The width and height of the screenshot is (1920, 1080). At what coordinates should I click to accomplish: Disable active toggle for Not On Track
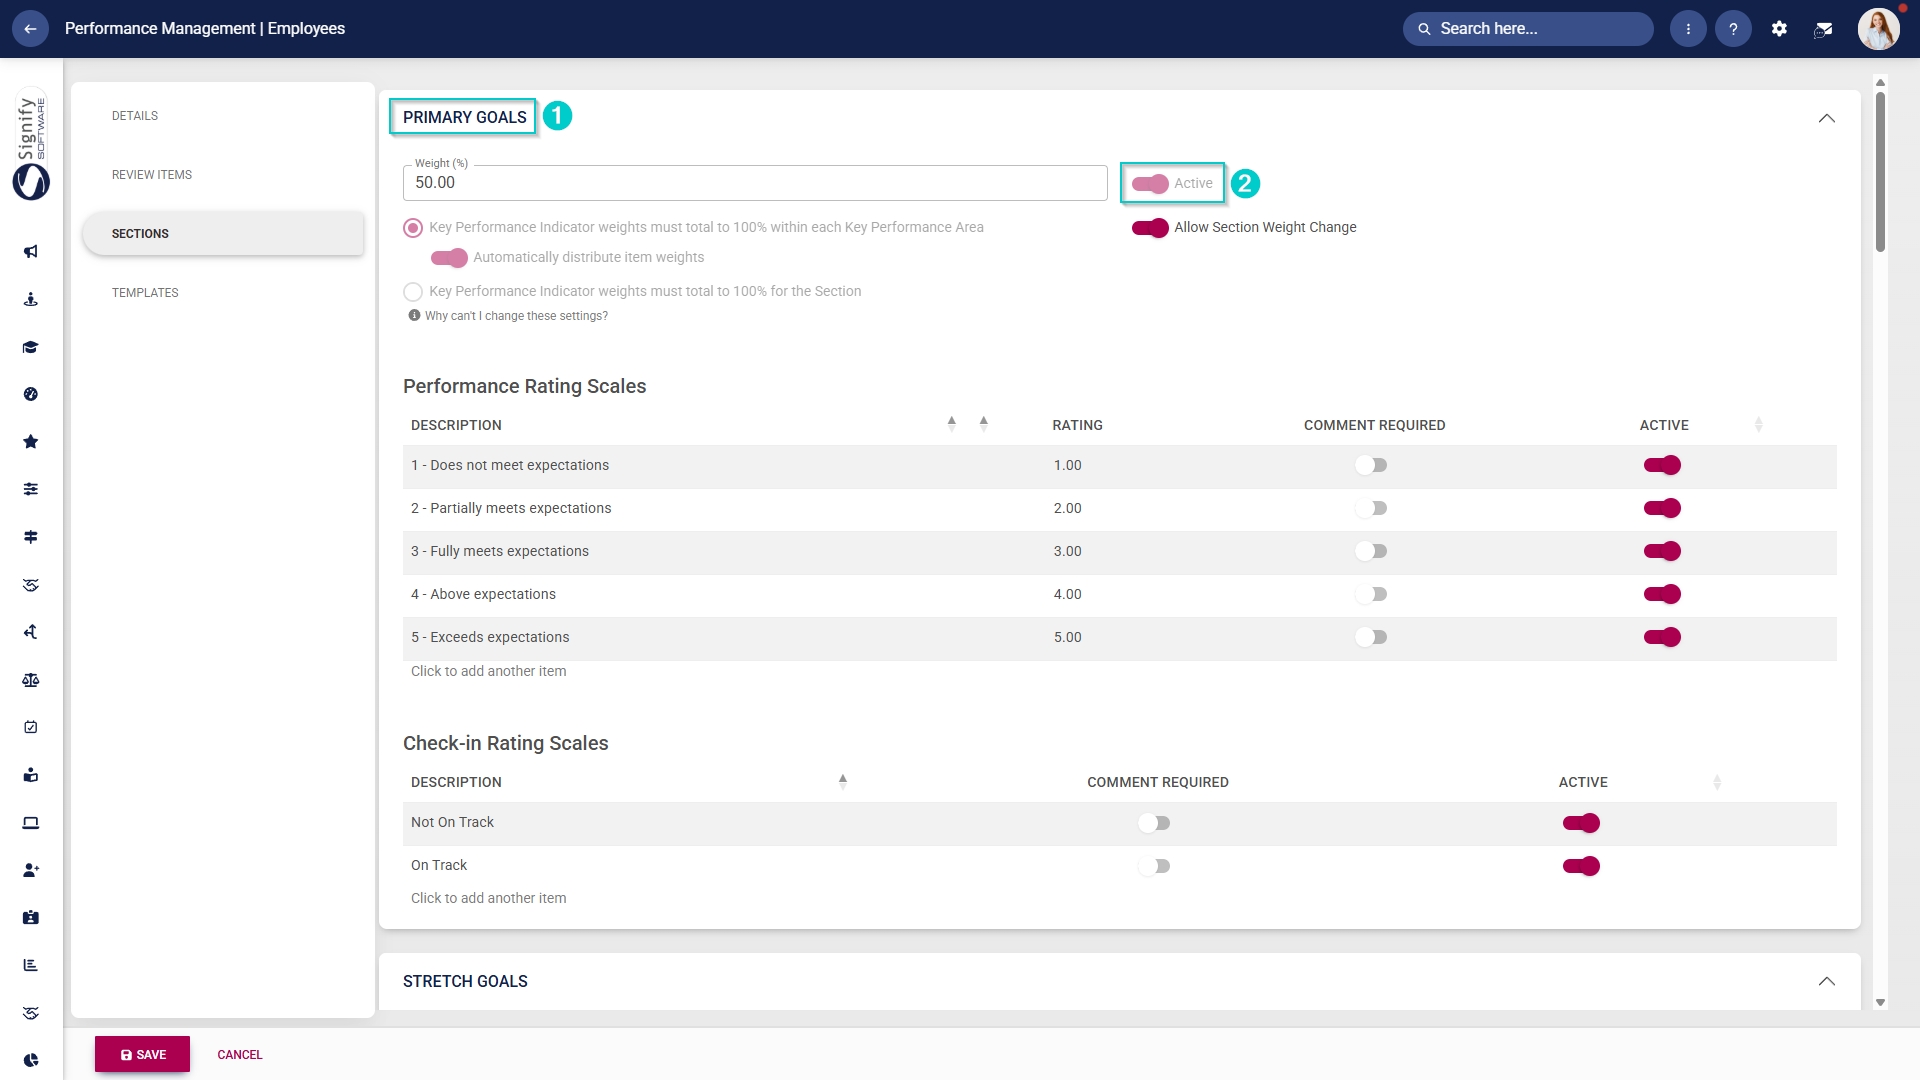click(1581, 823)
